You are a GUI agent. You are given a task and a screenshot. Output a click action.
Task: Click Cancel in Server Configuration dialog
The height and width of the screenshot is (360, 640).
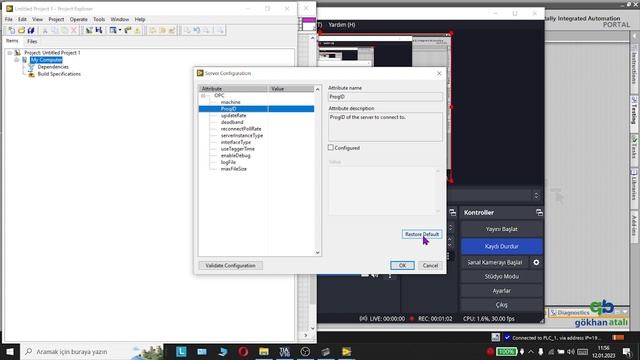430,265
